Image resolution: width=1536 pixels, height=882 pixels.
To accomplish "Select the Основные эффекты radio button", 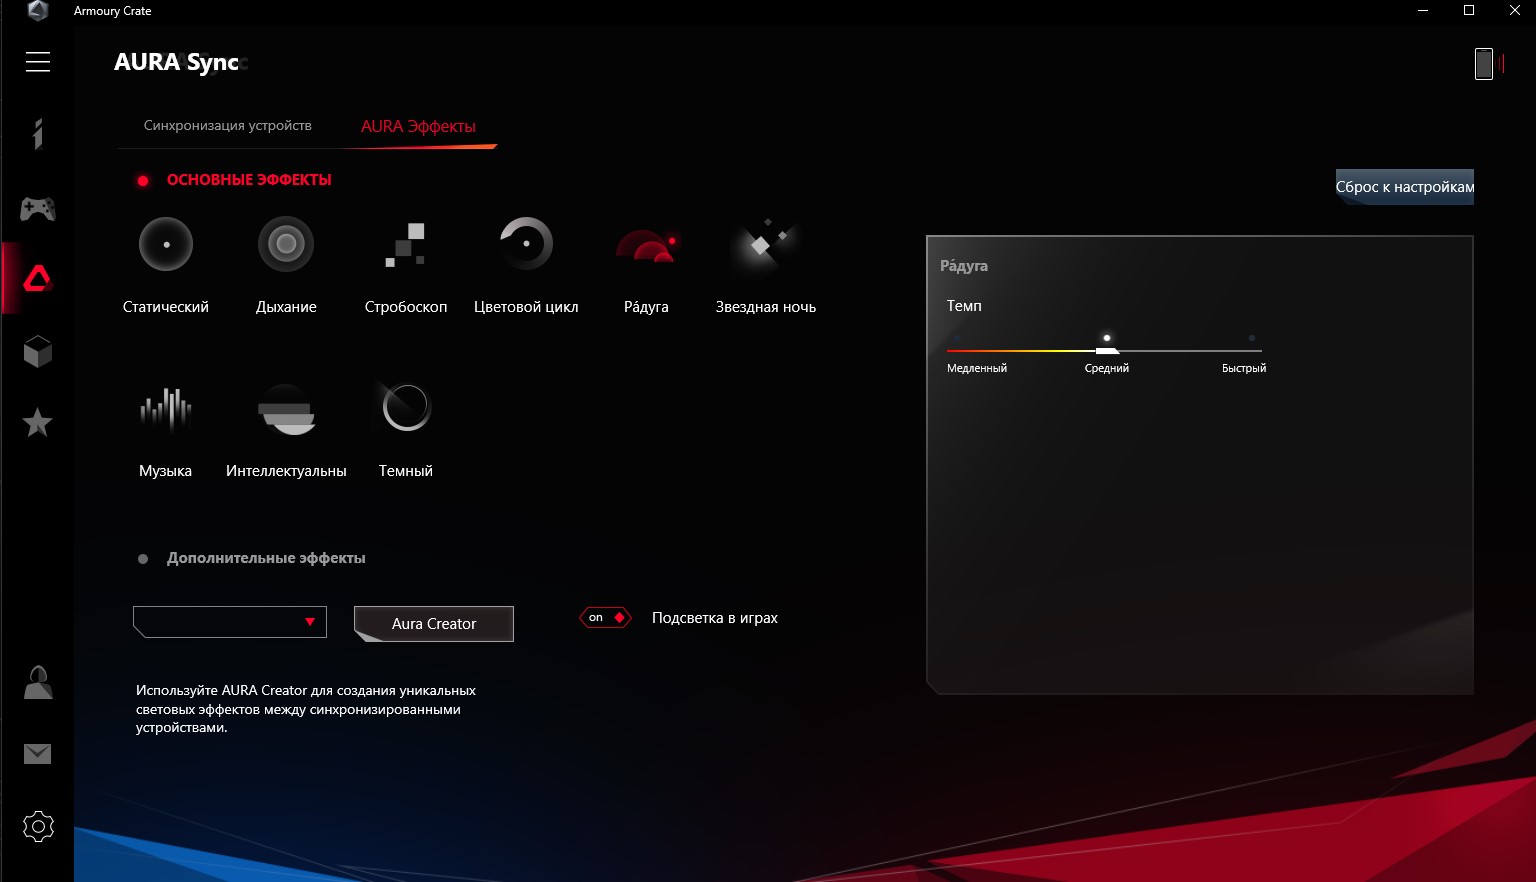I will coord(143,181).
